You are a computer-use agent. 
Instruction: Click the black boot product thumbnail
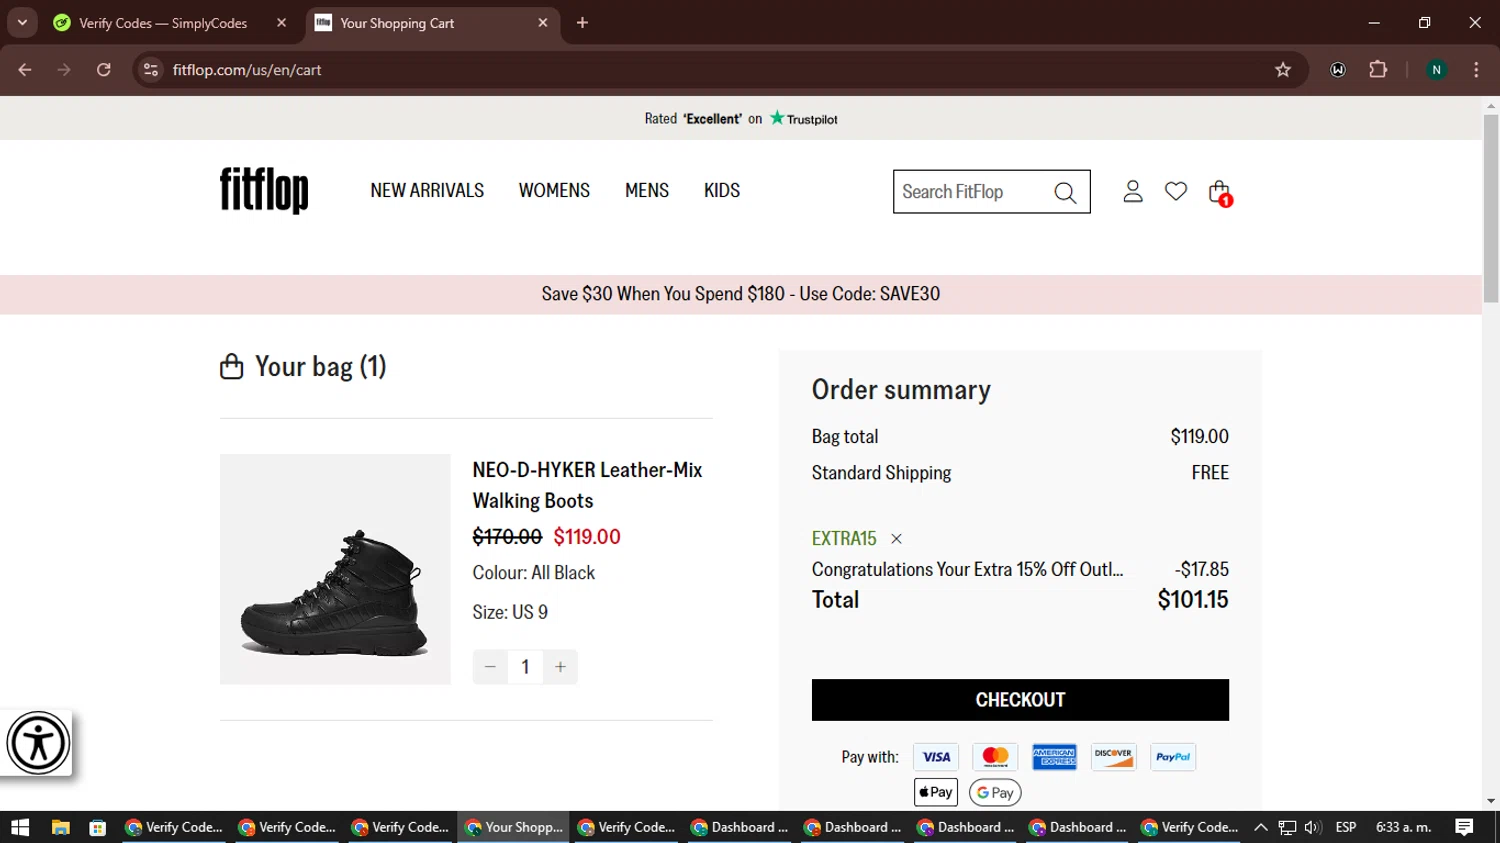tap(335, 569)
